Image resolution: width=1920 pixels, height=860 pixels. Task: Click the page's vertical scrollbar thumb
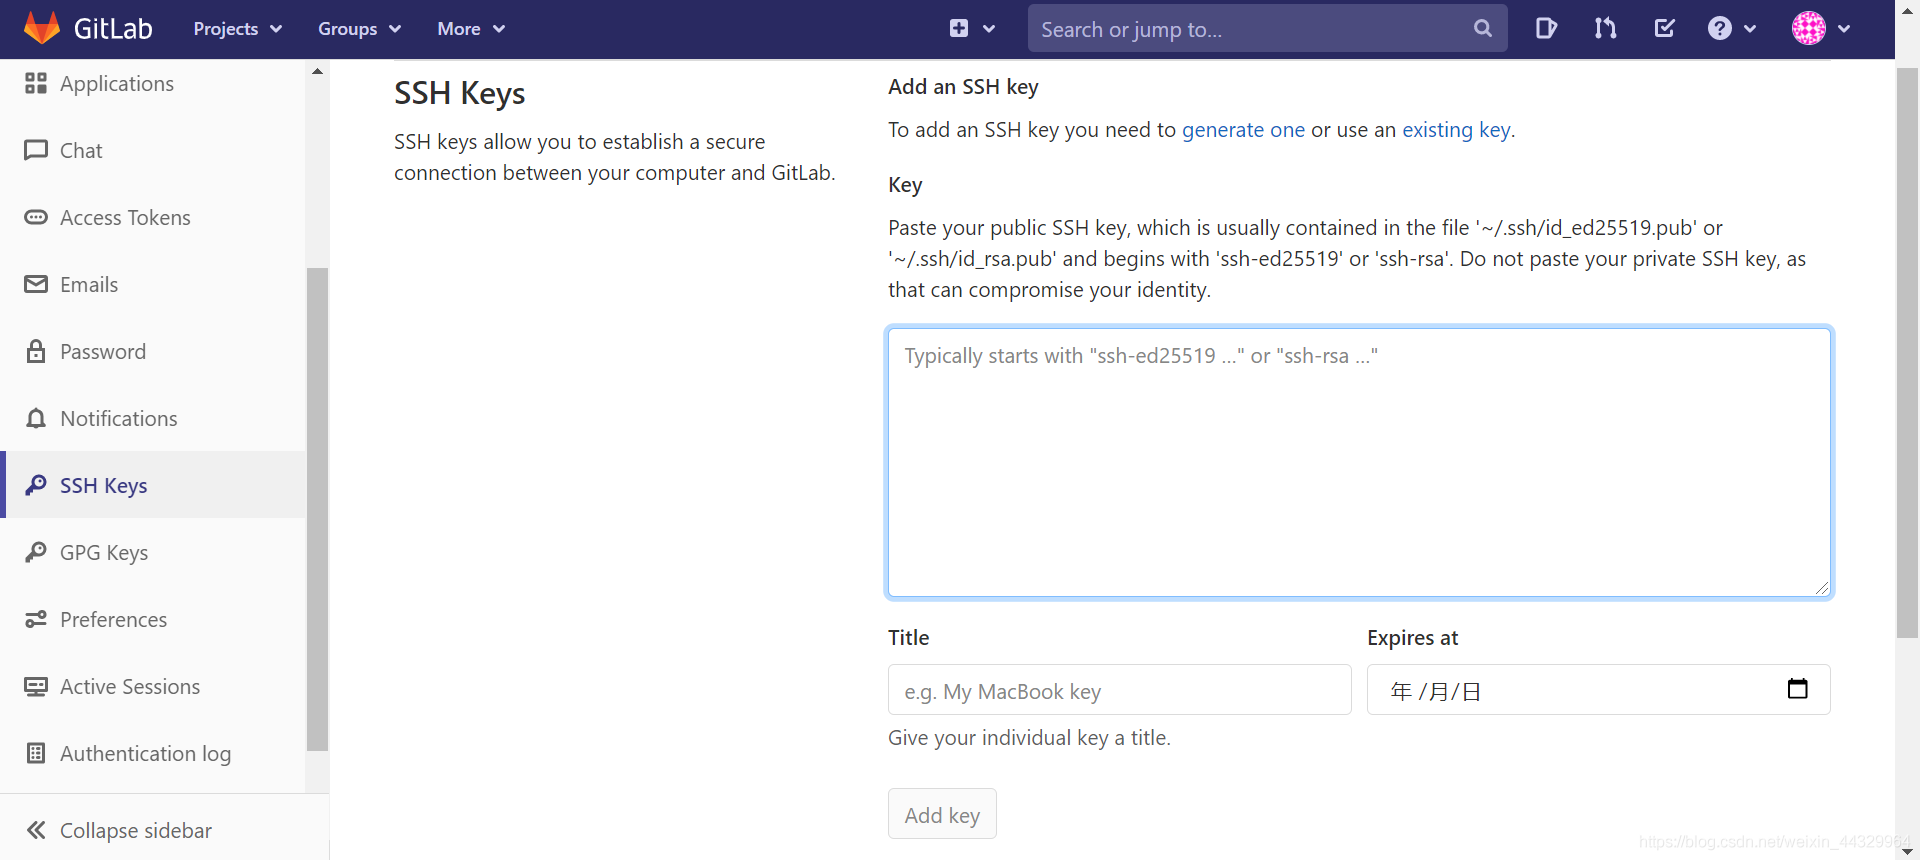1907,350
